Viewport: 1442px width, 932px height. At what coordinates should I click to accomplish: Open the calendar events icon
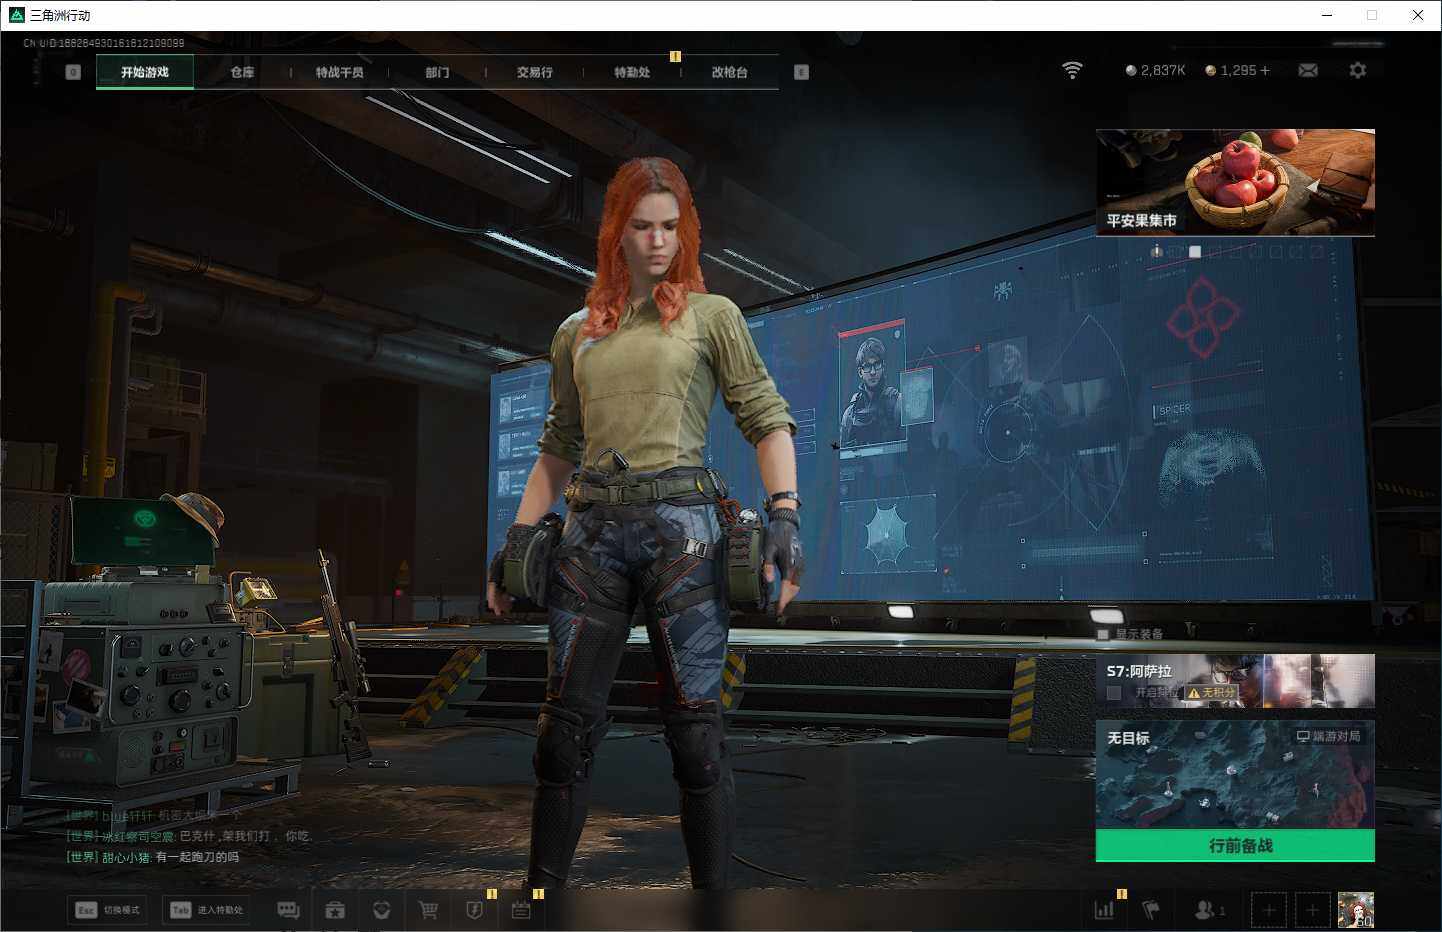click(521, 910)
